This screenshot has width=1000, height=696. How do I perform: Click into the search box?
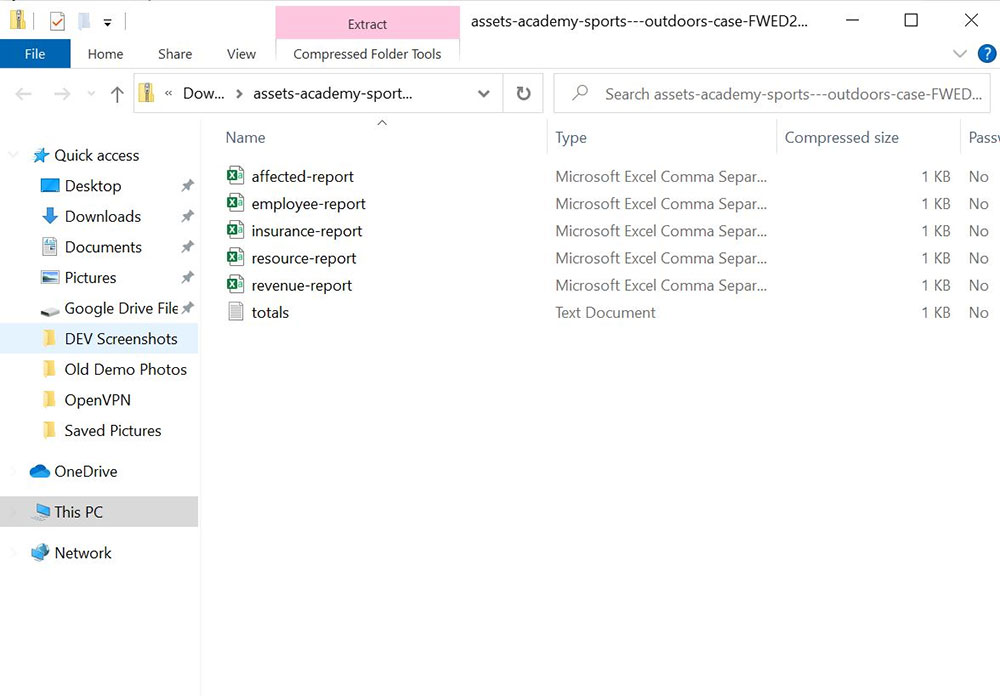(790, 94)
